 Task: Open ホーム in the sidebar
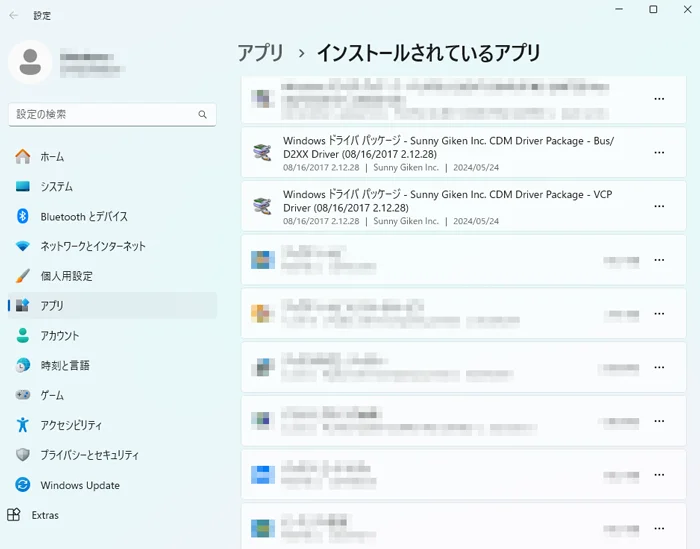pyautogui.click(x=112, y=157)
